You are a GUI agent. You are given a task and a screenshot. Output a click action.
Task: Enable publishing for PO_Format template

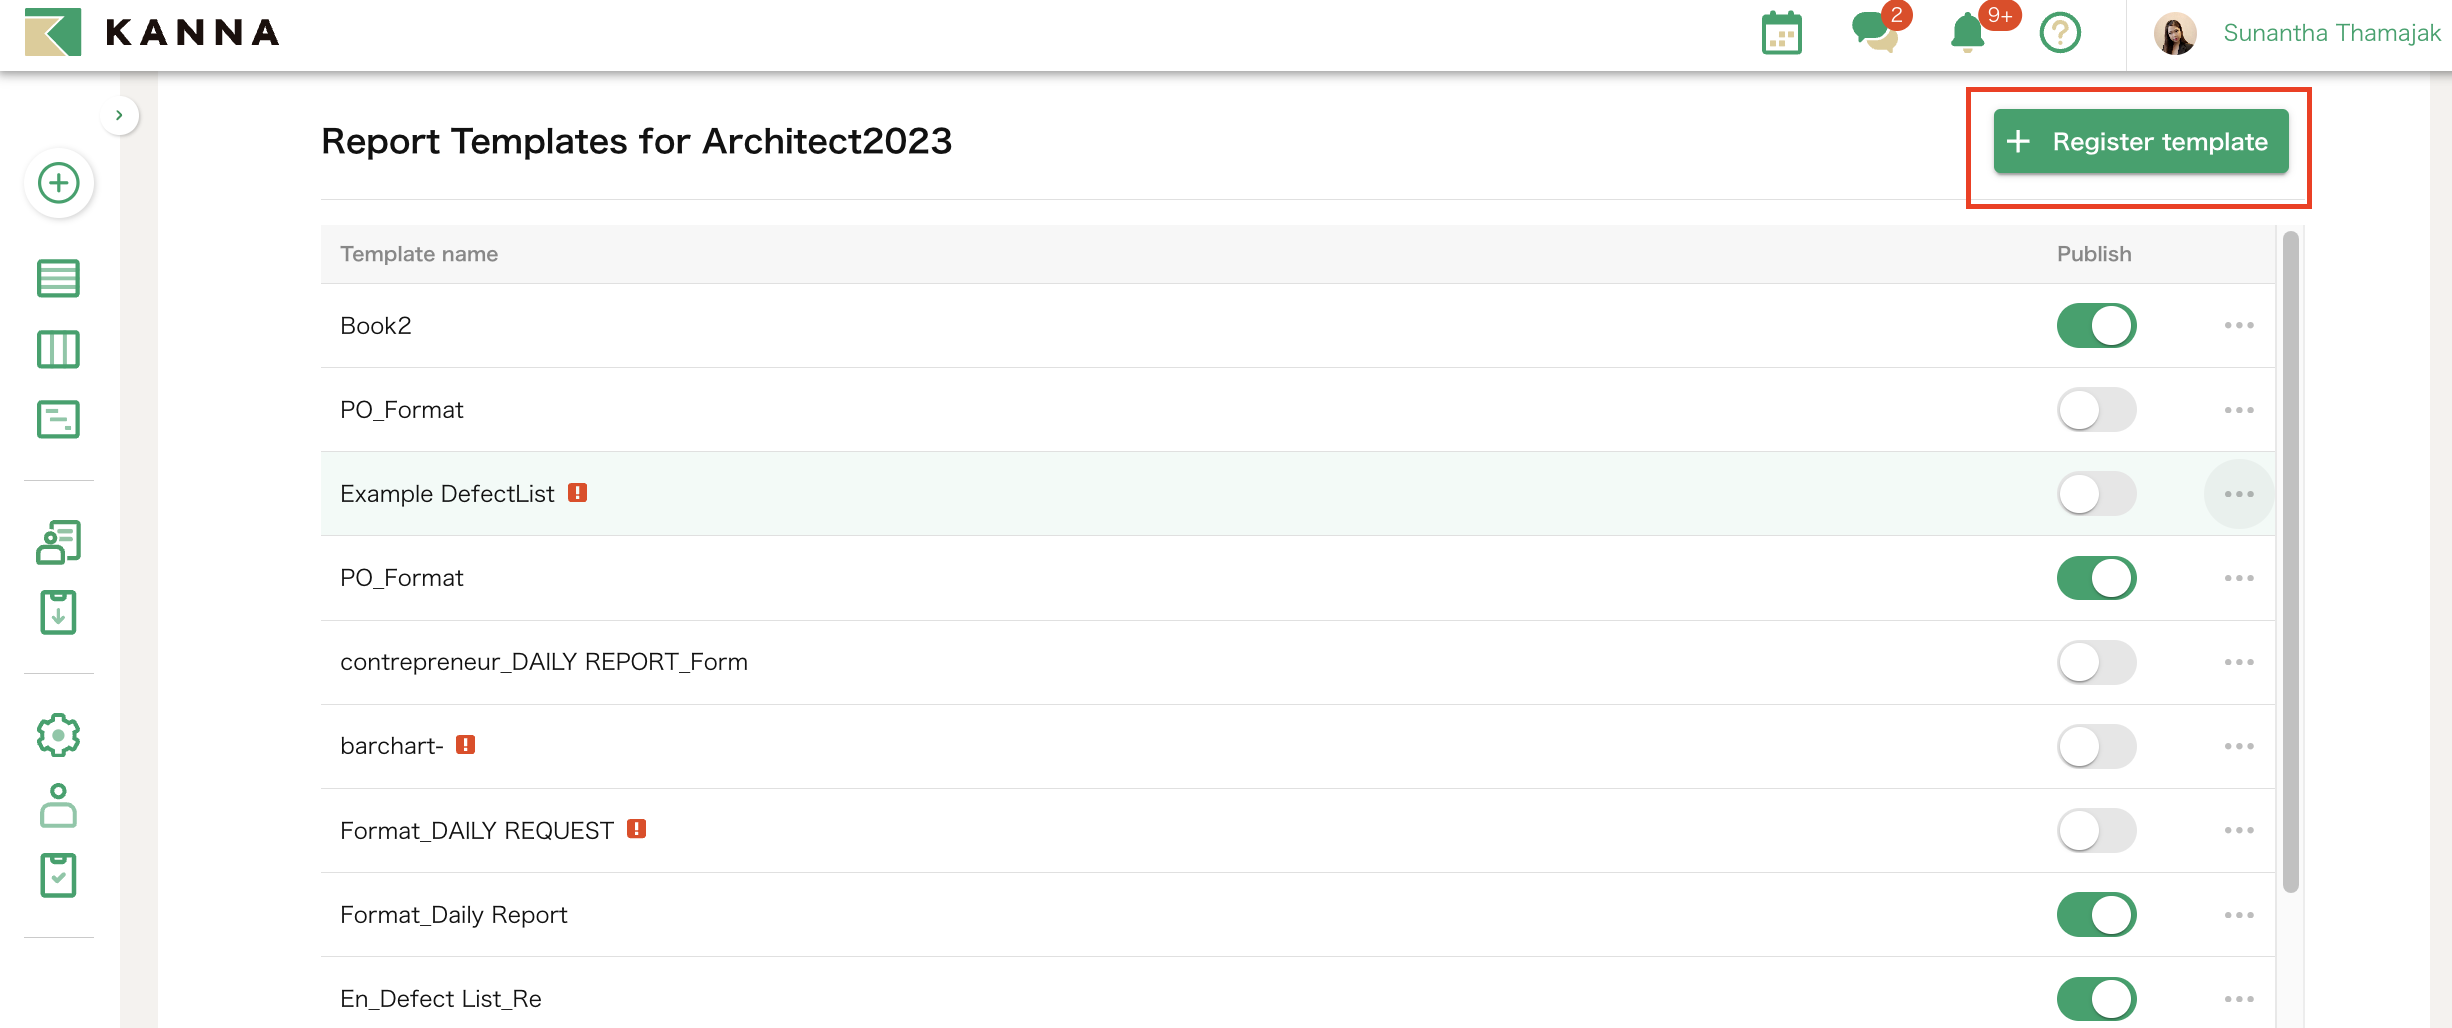(x=2096, y=409)
